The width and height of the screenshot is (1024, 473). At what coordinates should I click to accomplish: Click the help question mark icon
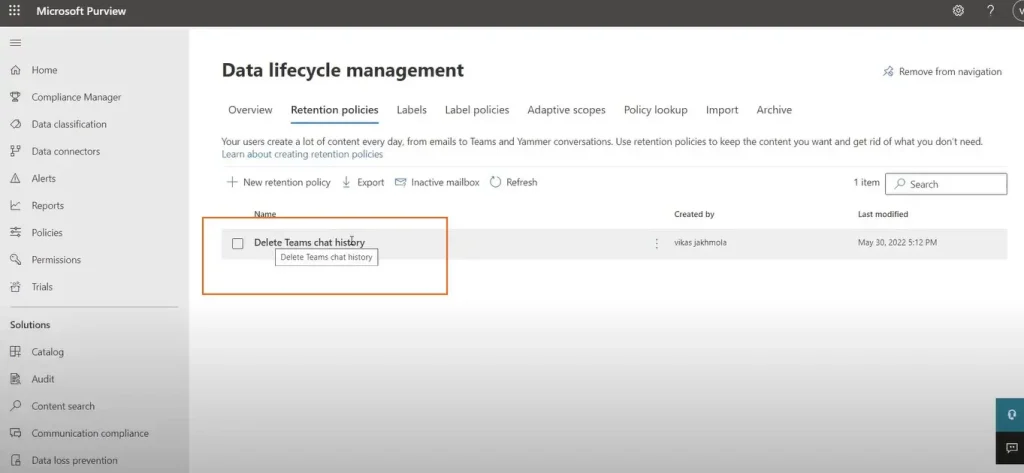click(990, 11)
